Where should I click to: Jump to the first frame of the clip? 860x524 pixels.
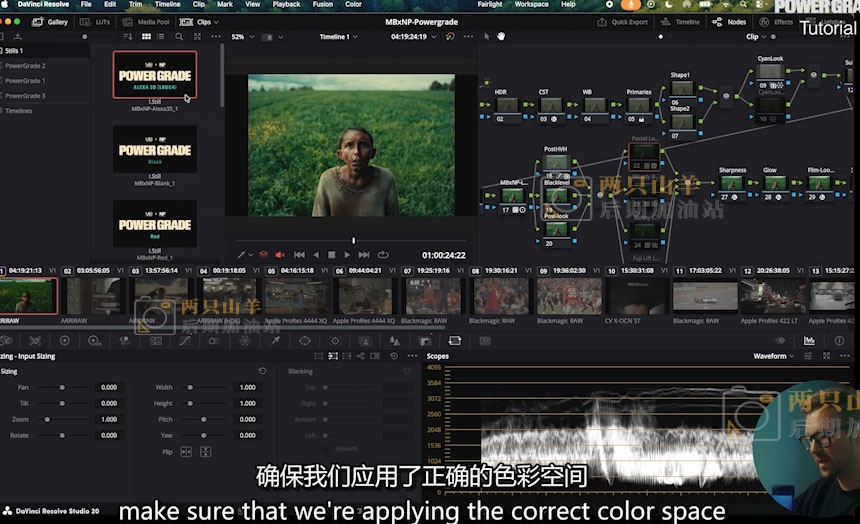click(x=301, y=255)
